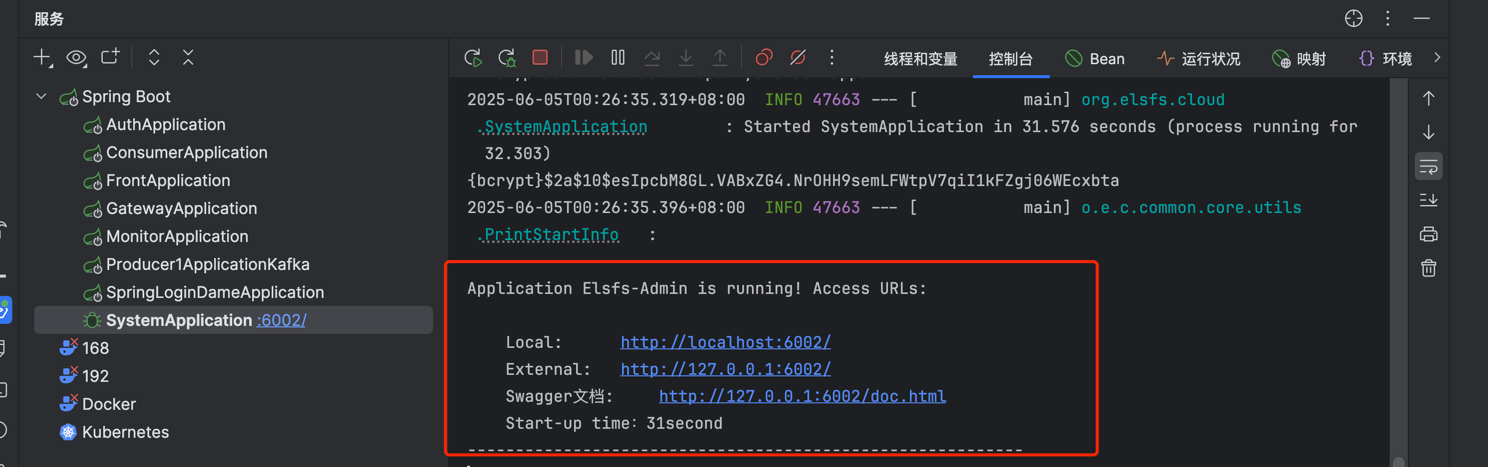Viewport: 1488px width, 467px height.
Task: Collapse the Spring Boot tree node
Action: click(41, 97)
